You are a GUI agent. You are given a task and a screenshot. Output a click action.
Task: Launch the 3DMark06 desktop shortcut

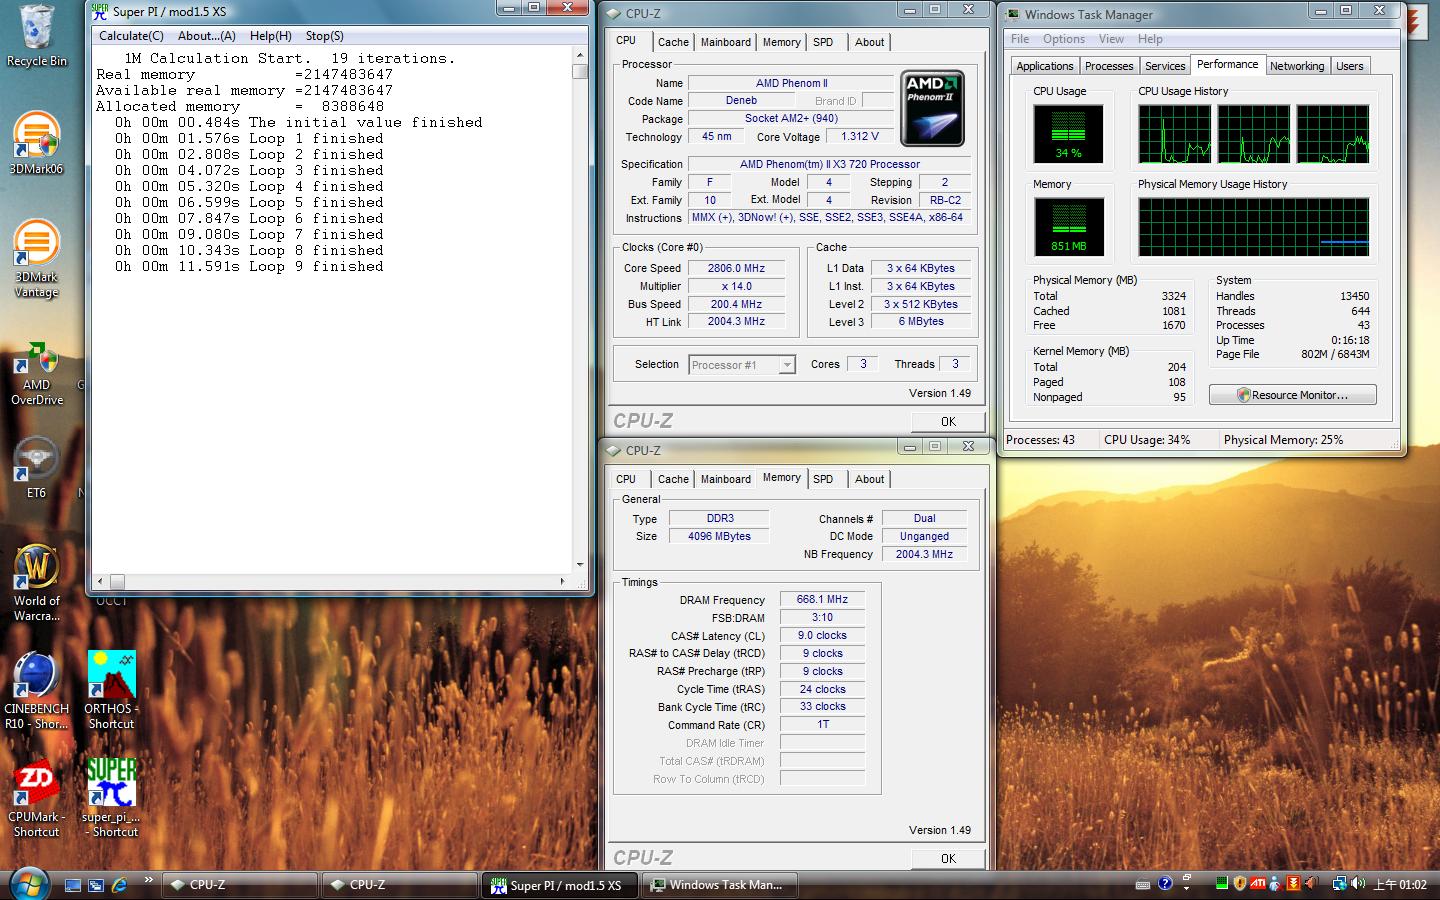[x=36, y=144]
